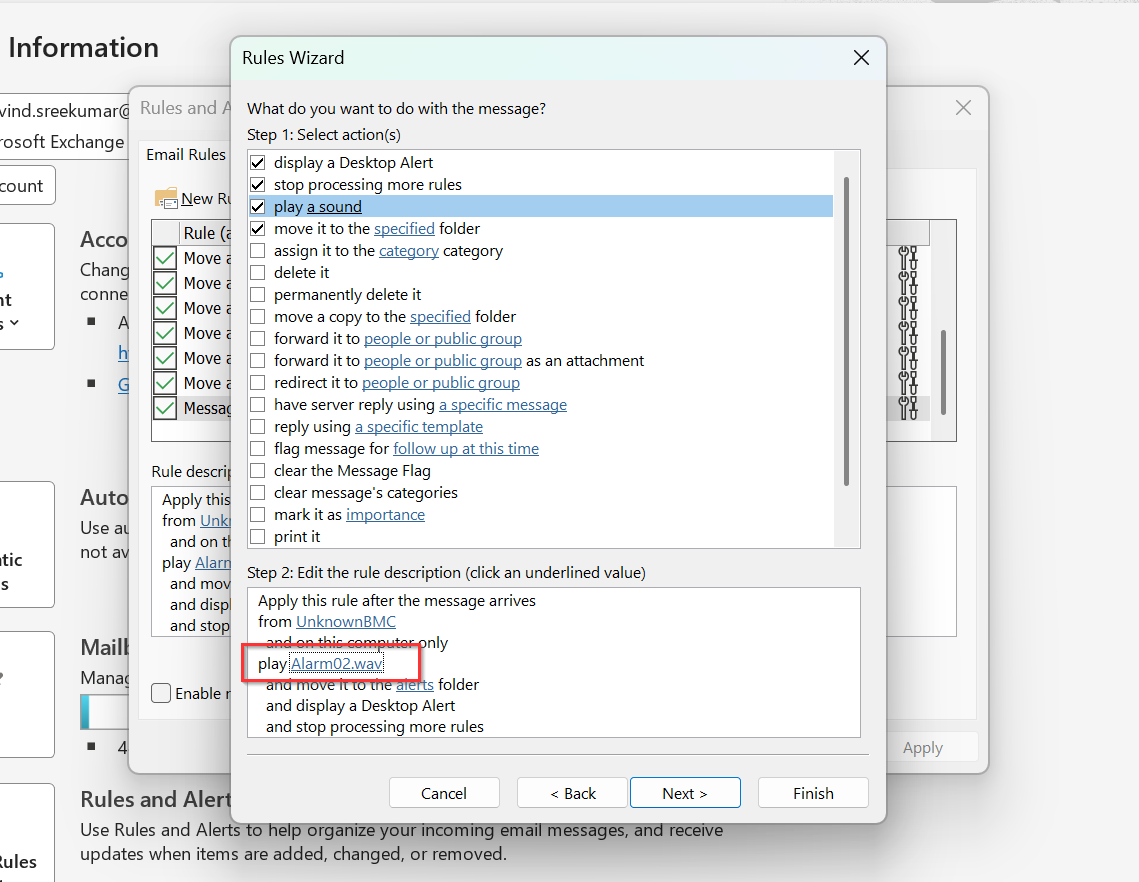Click the Finish button
This screenshot has height=882, width=1139.
pyautogui.click(x=812, y=793)
